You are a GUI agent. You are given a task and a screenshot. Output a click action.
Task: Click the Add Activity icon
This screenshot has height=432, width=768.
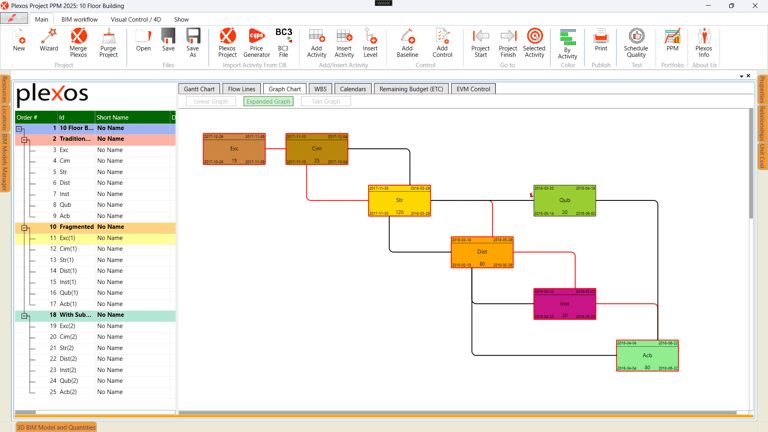pos(316,43)
